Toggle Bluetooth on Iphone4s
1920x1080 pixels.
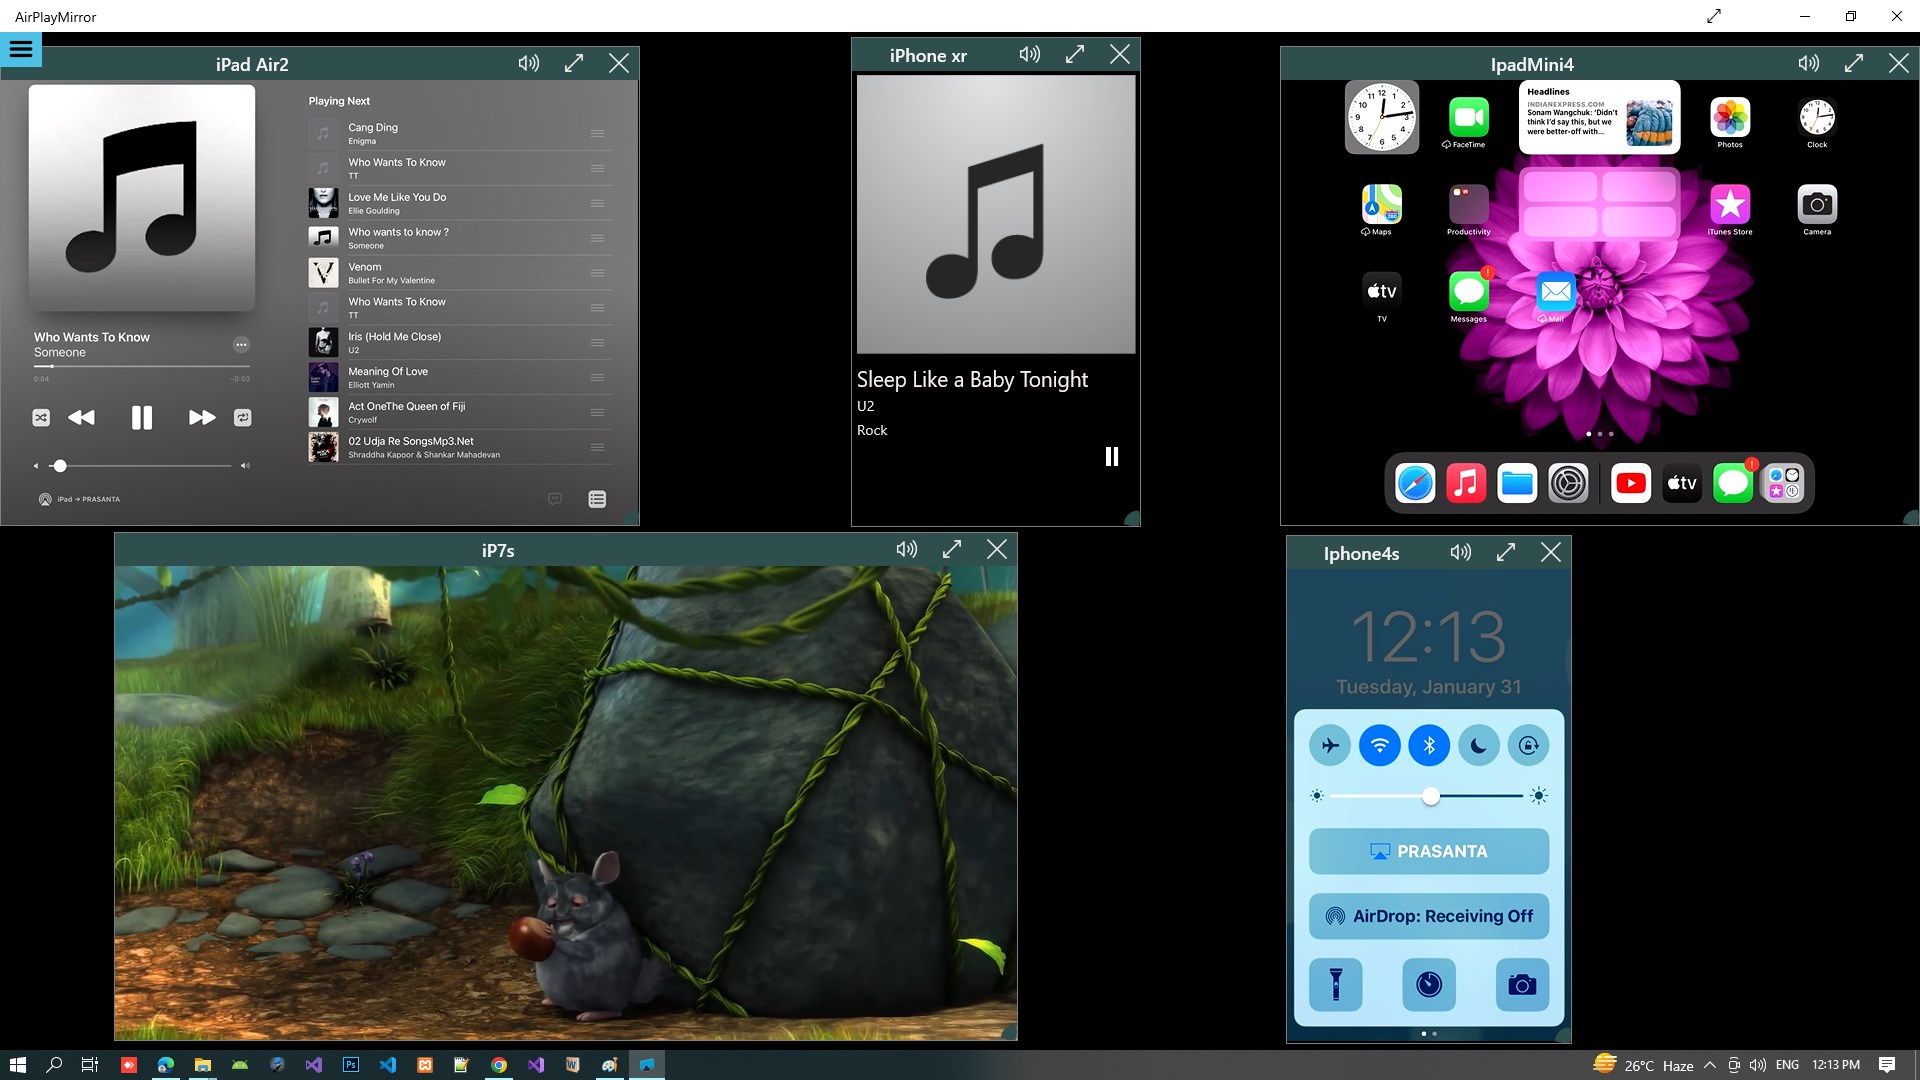[x=1428, y=744]
